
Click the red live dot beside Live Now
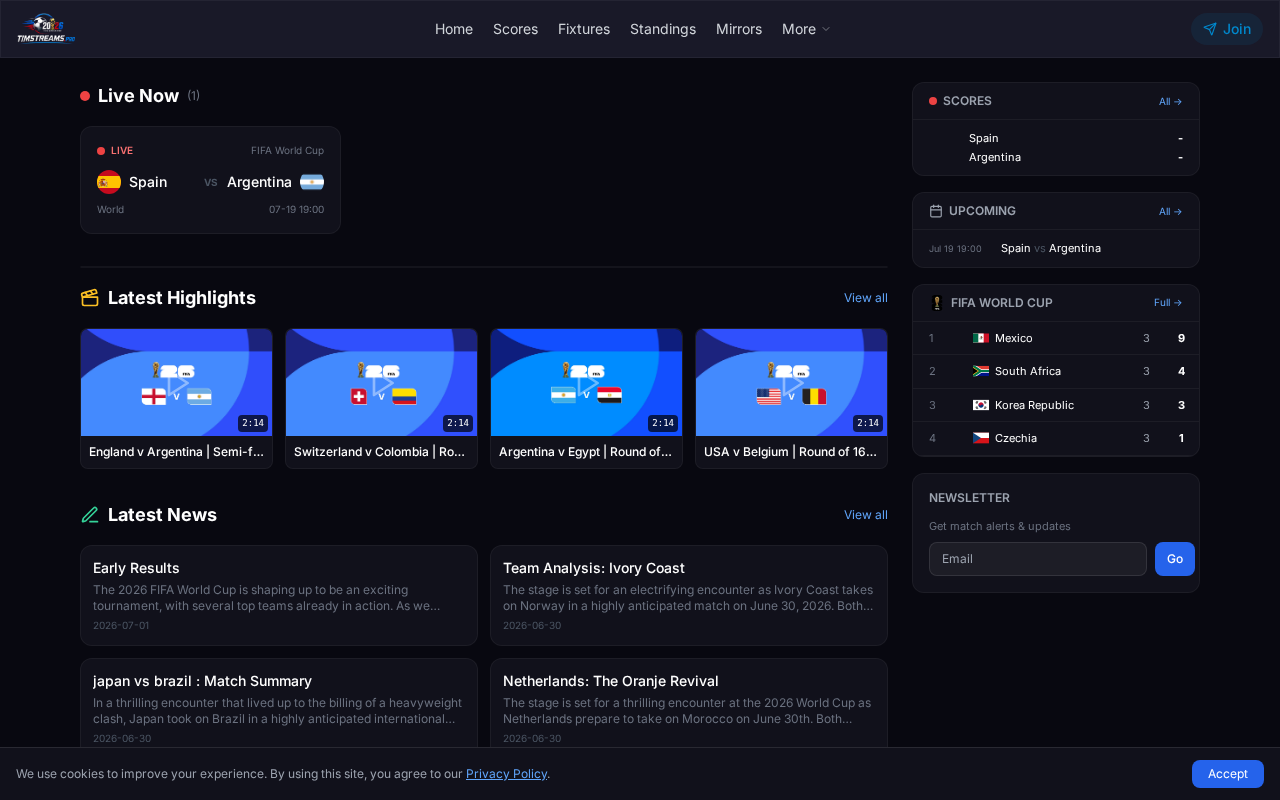coord(85,96)
